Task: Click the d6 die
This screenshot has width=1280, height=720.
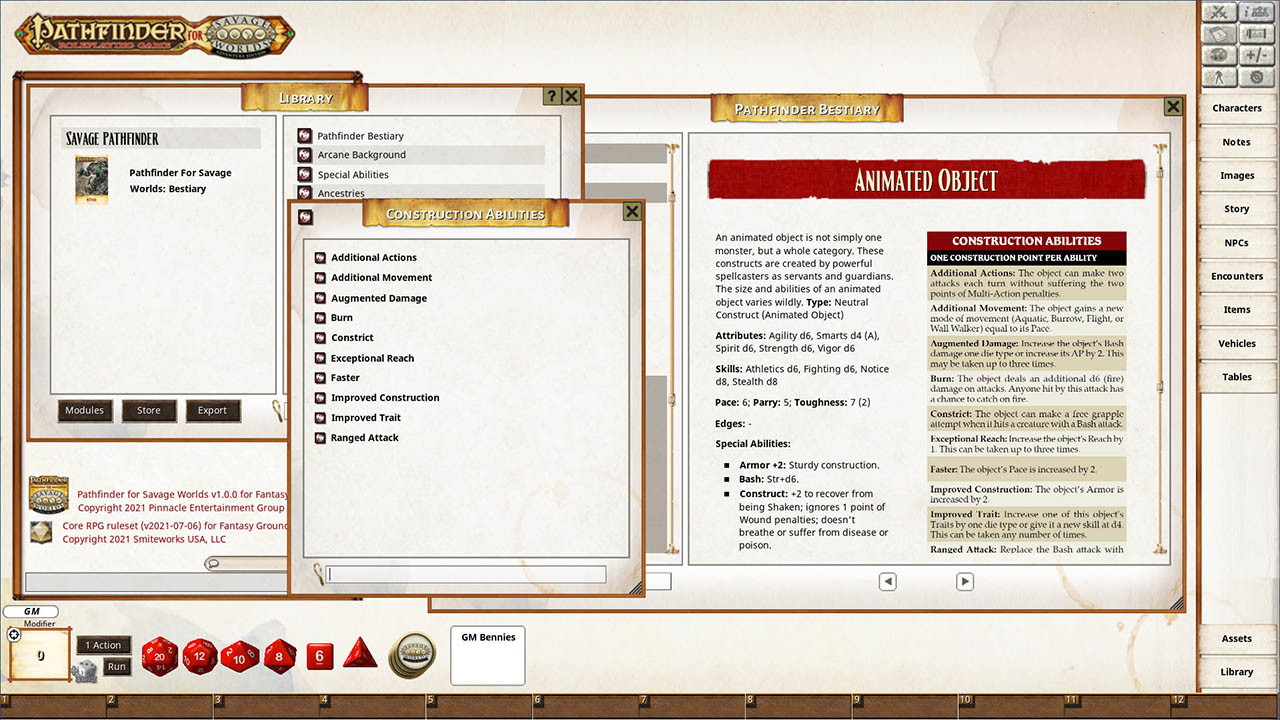Action: (x=320, y=656)
